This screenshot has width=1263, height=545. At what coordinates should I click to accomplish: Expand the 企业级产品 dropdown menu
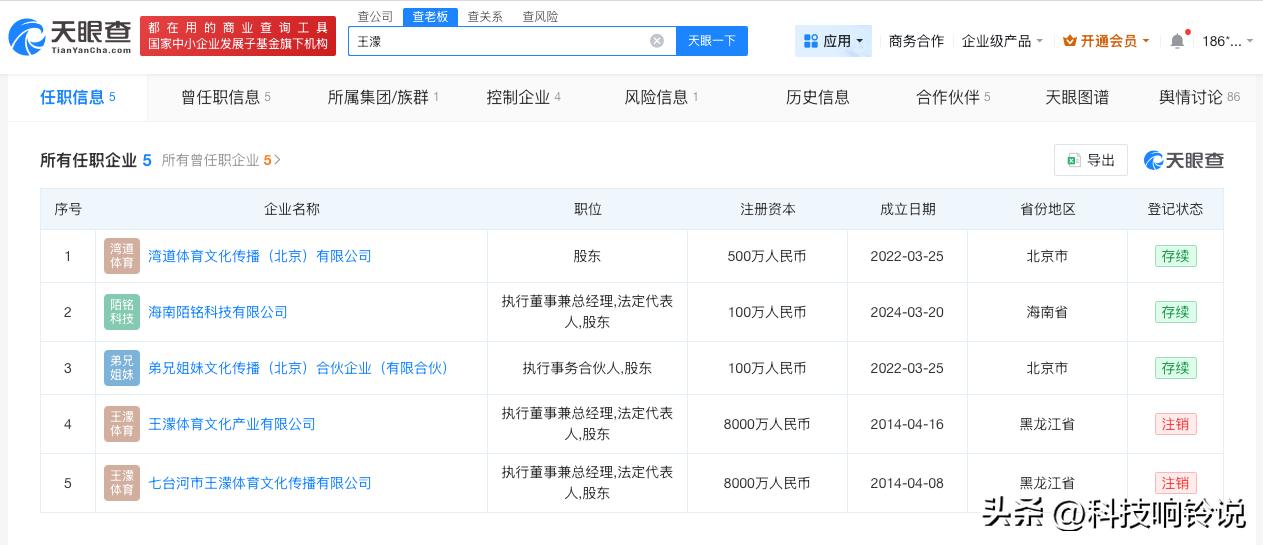pyautogui.click(x=1002, y=41)
